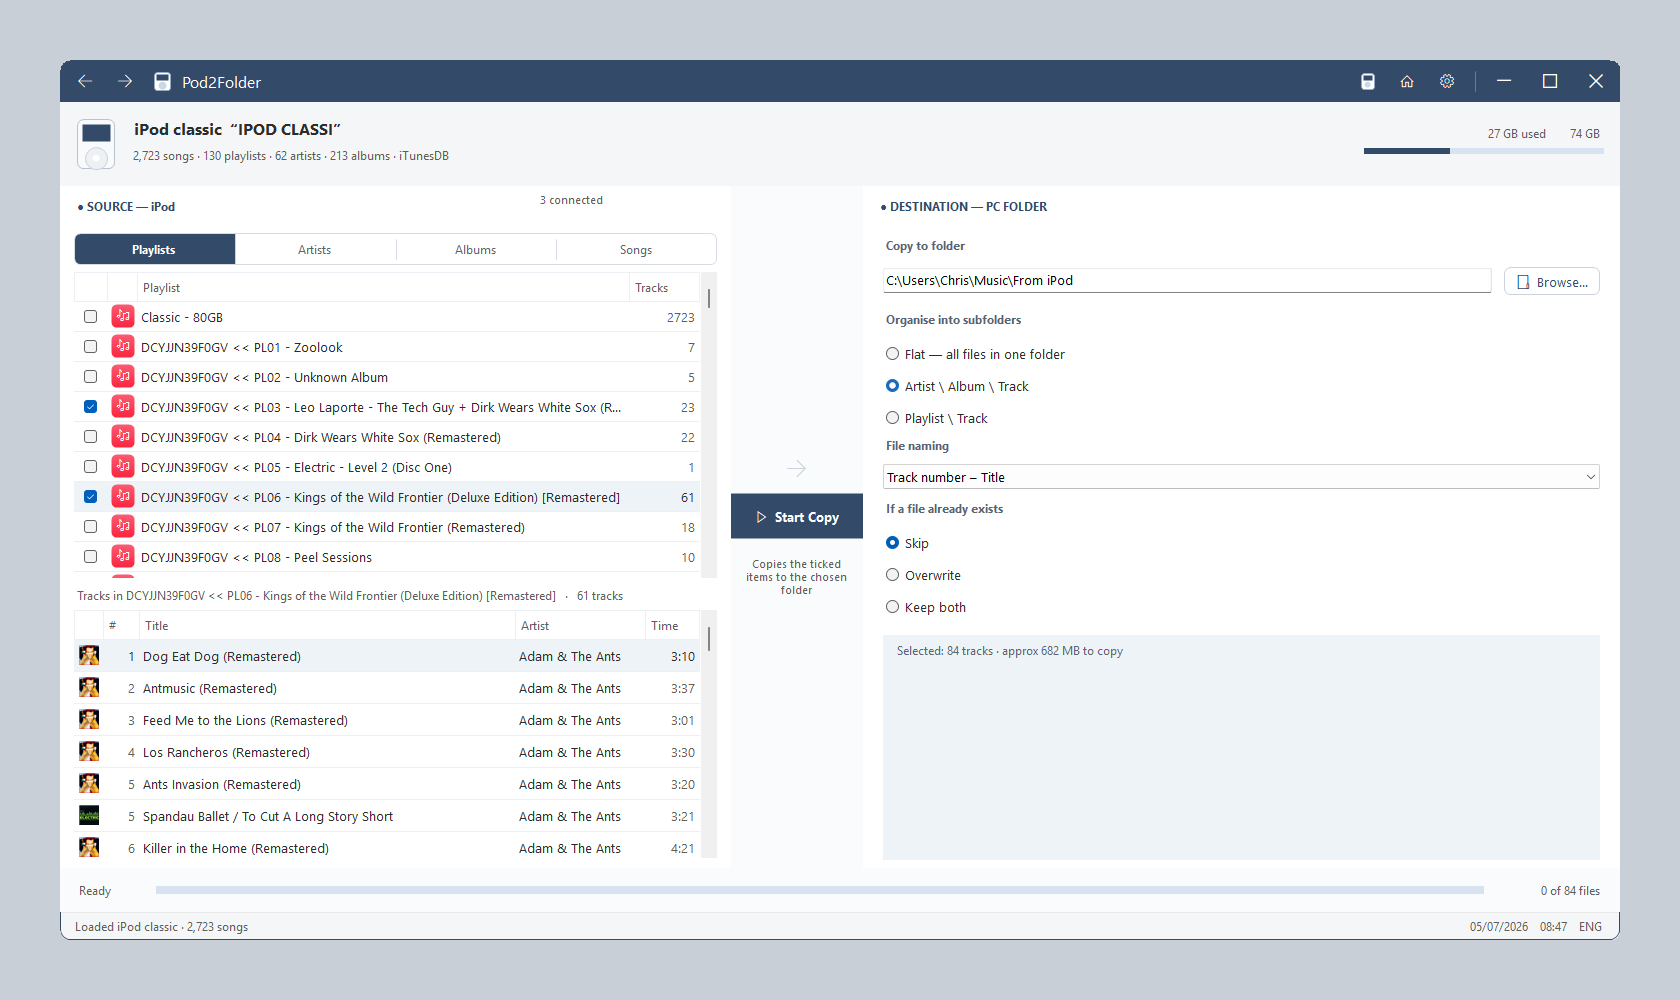Screen dimensions: 1680x1000
Task: Click the Pod2Folder app icon in title bar
Action: click(162, 81)
